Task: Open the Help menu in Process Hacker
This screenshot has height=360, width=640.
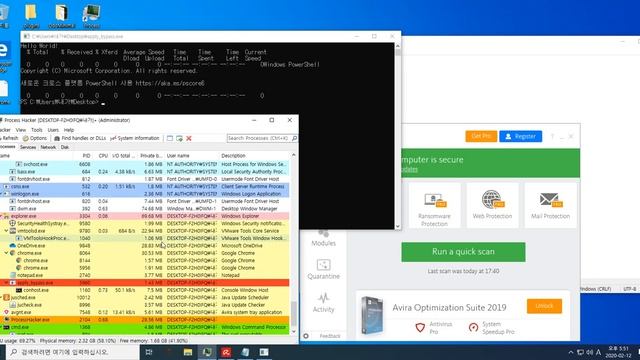Action: [x=69, y=130]
